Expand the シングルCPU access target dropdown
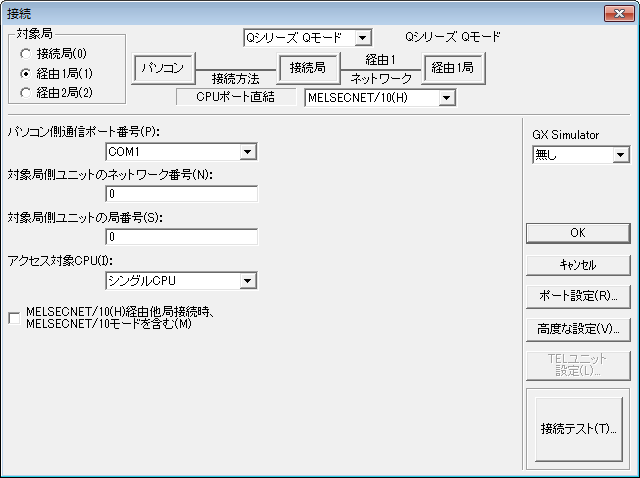 point(247,281)
